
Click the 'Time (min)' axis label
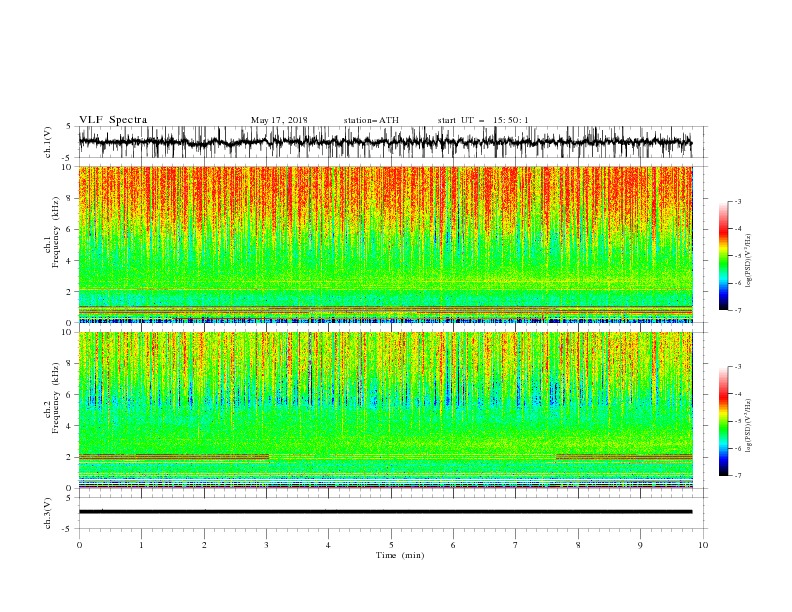[x=400, y=555]
